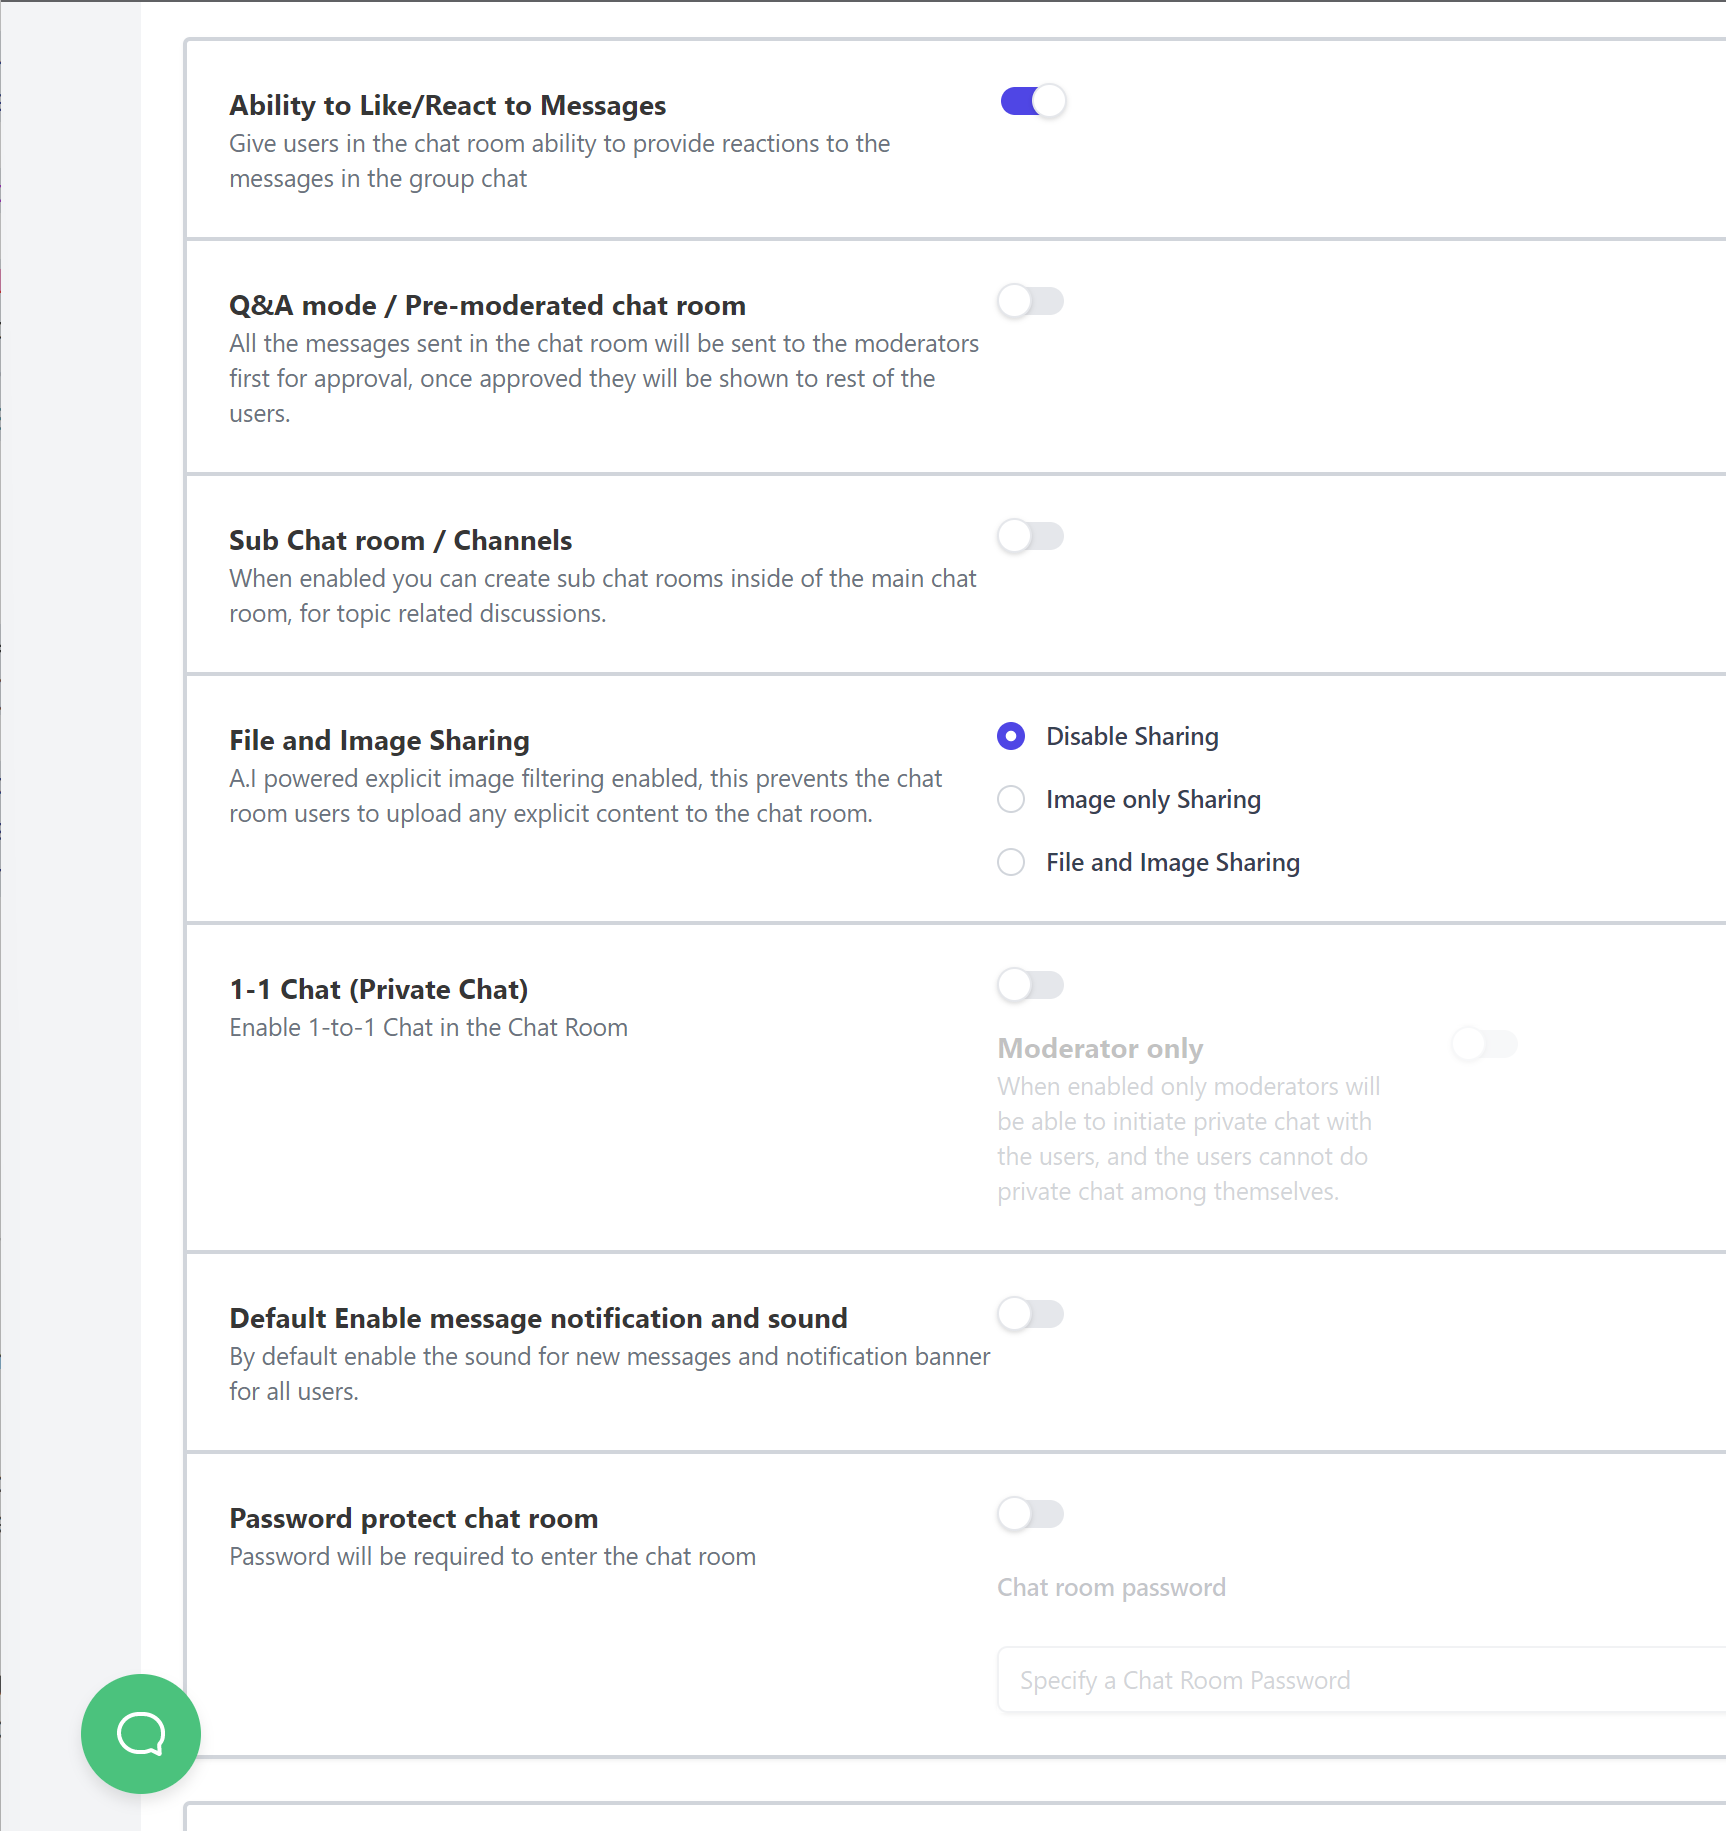Enable Q&A mode pre-moderated chat toggle
Viewport: 1726px width, 1831px height.
(x=1030, y=301)
